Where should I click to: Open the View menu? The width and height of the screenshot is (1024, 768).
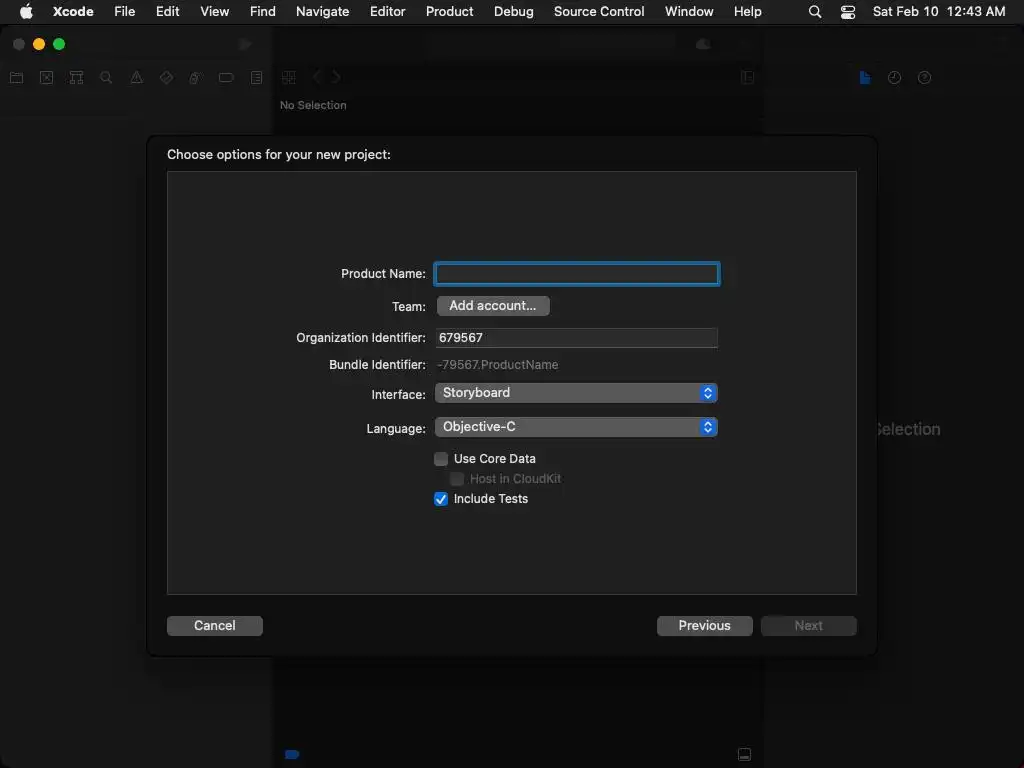point(214,12)
